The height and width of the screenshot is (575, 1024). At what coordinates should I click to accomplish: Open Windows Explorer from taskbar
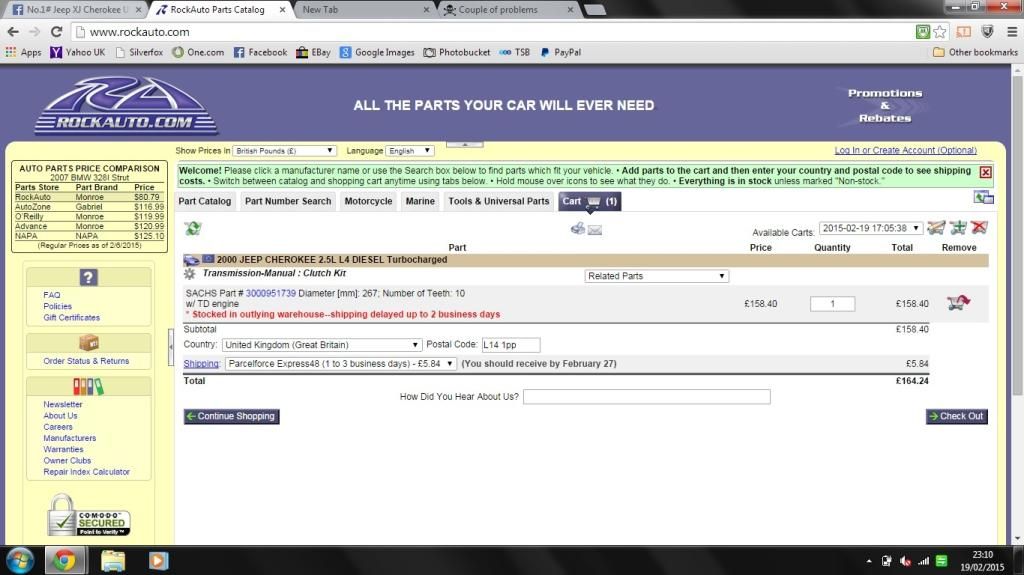point(112,561)
